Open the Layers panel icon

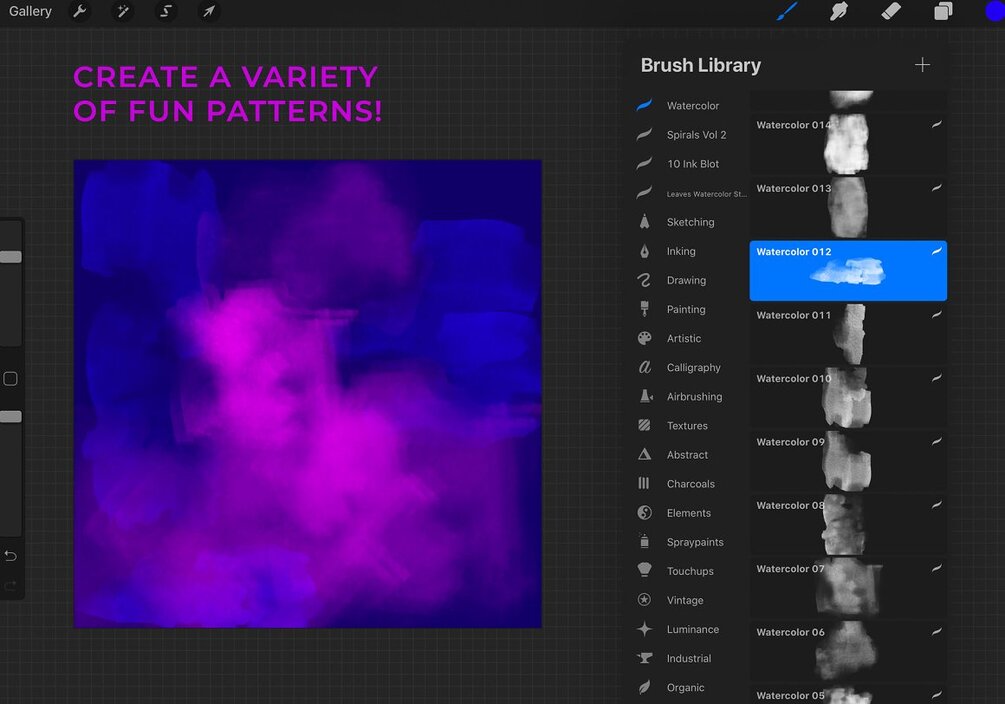[x=943, y=12]
